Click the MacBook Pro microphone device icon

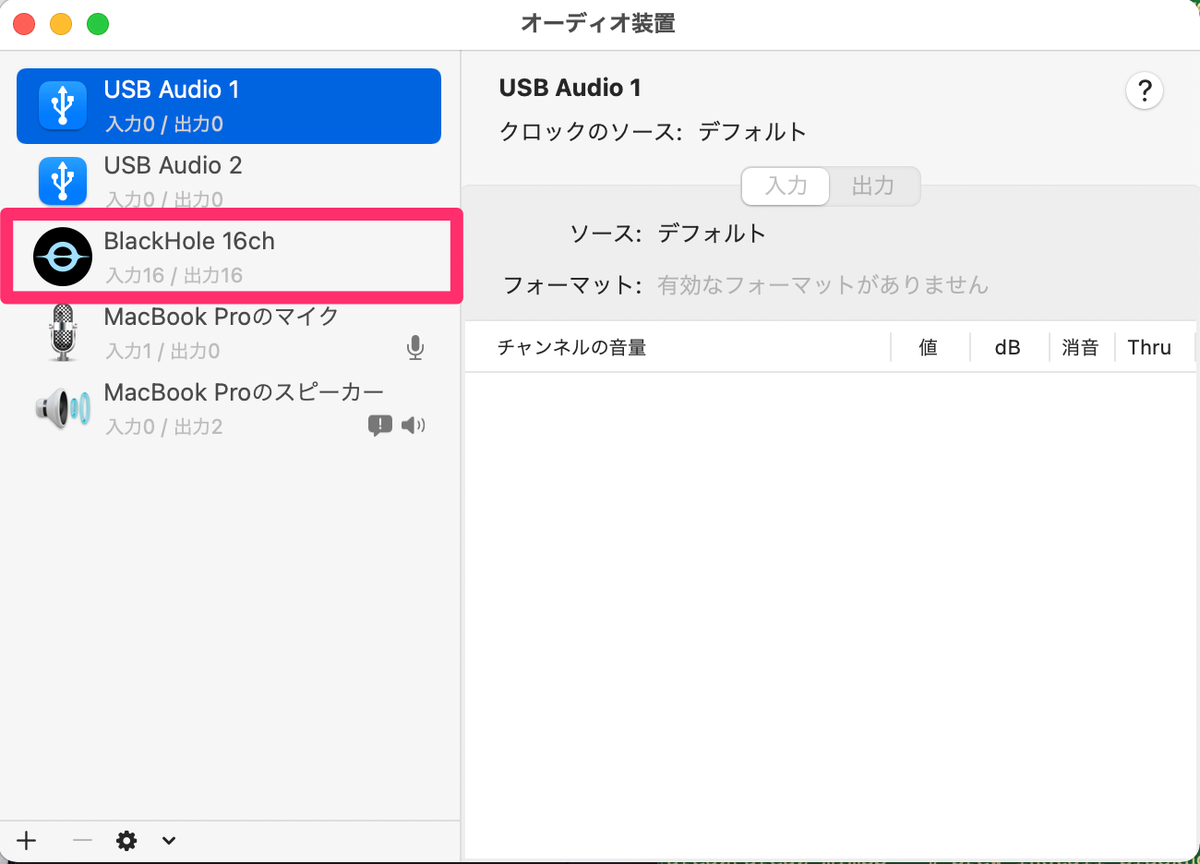click(x=63, y=333)
